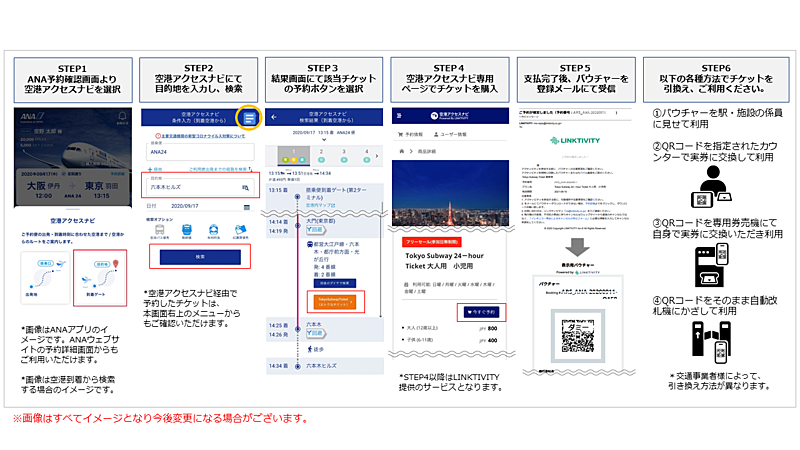Click the ANA logo in app header
Screen dimensions: 800x450
32,118
